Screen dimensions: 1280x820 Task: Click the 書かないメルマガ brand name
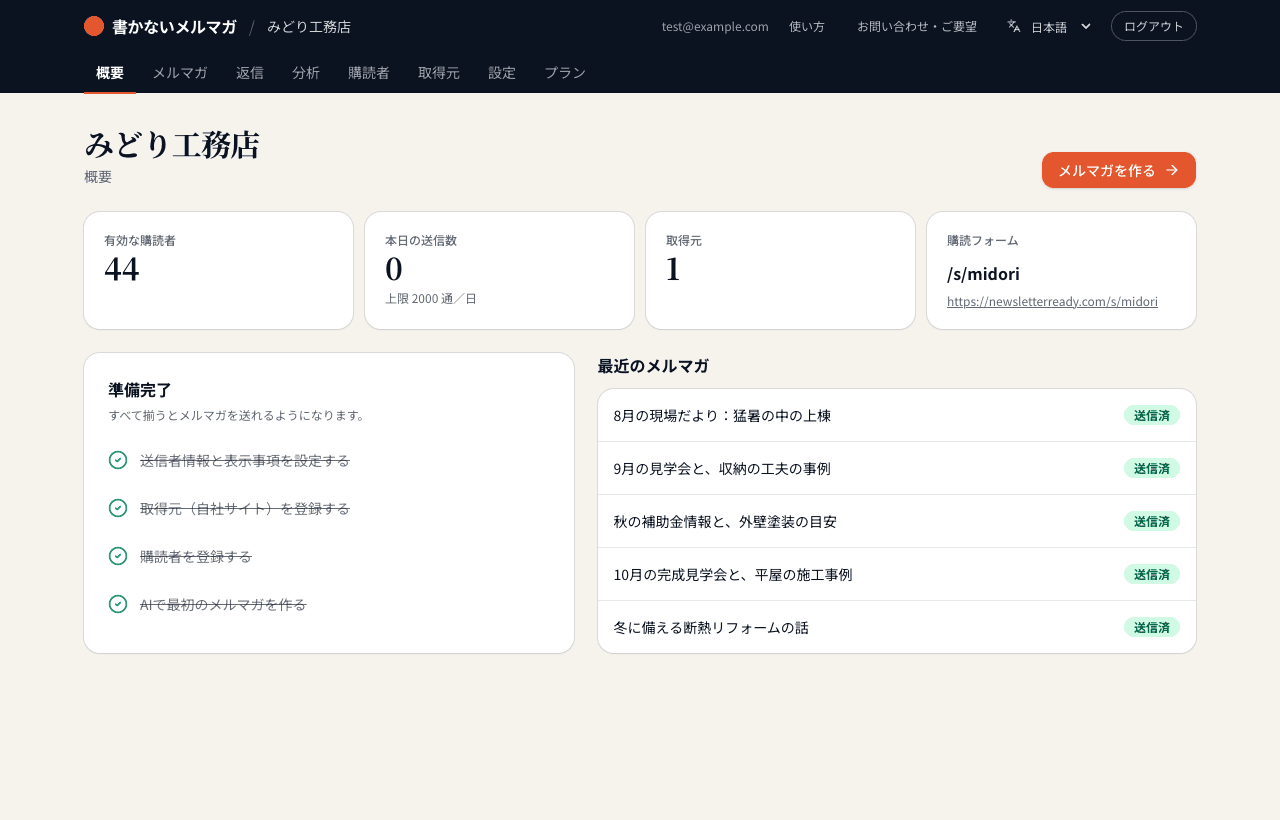coord(174,27)
